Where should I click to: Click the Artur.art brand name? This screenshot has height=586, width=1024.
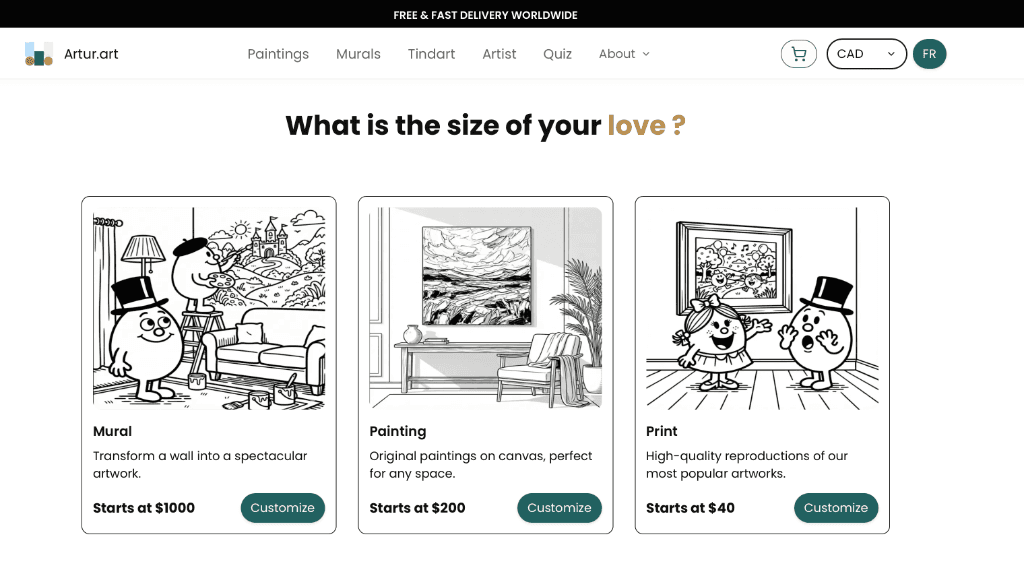[x=89, y=54]
